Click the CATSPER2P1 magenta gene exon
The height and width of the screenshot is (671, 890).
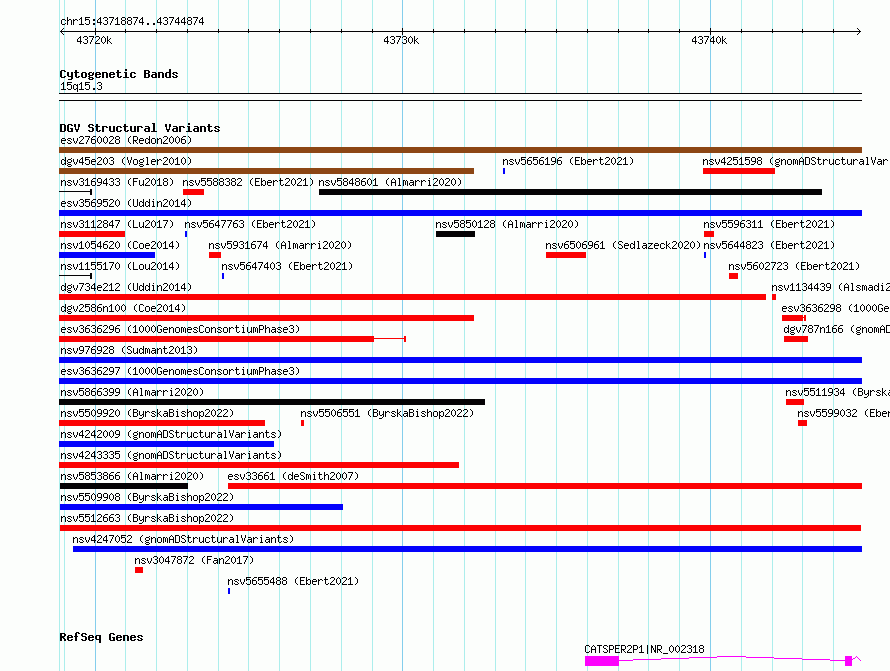coord(602,661)
